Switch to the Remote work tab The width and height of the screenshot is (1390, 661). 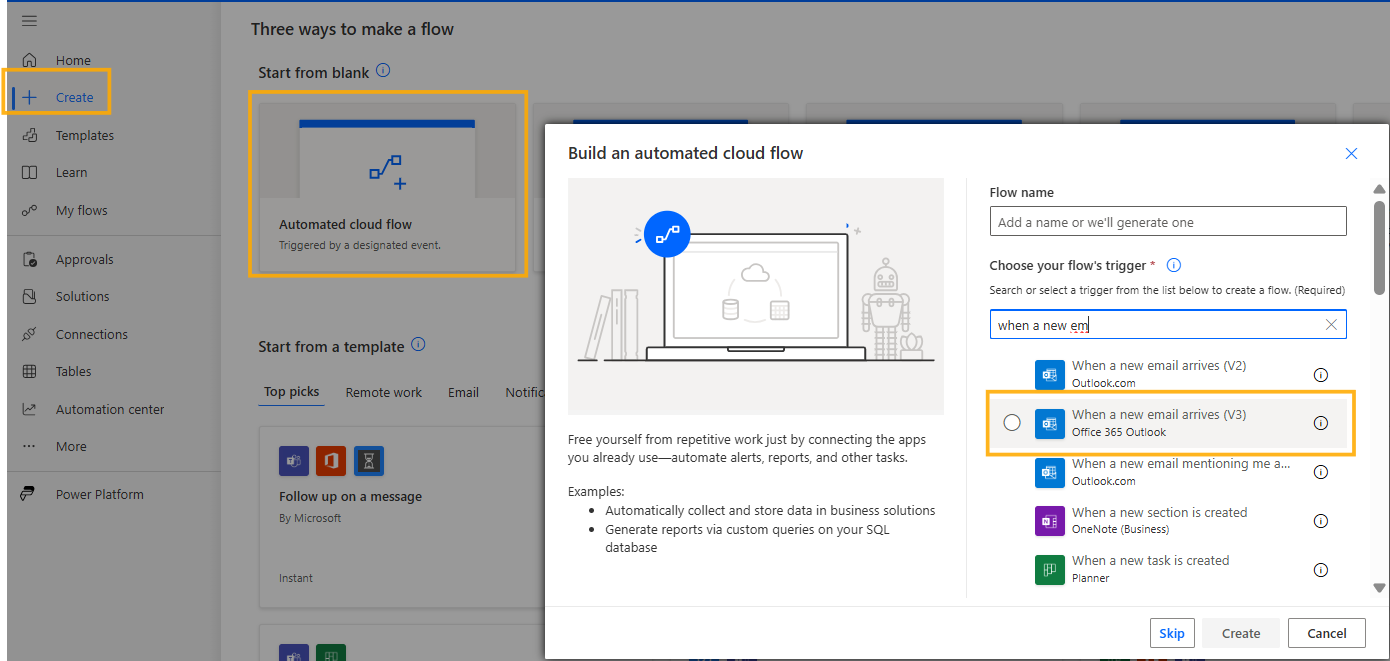pos(384,392)
